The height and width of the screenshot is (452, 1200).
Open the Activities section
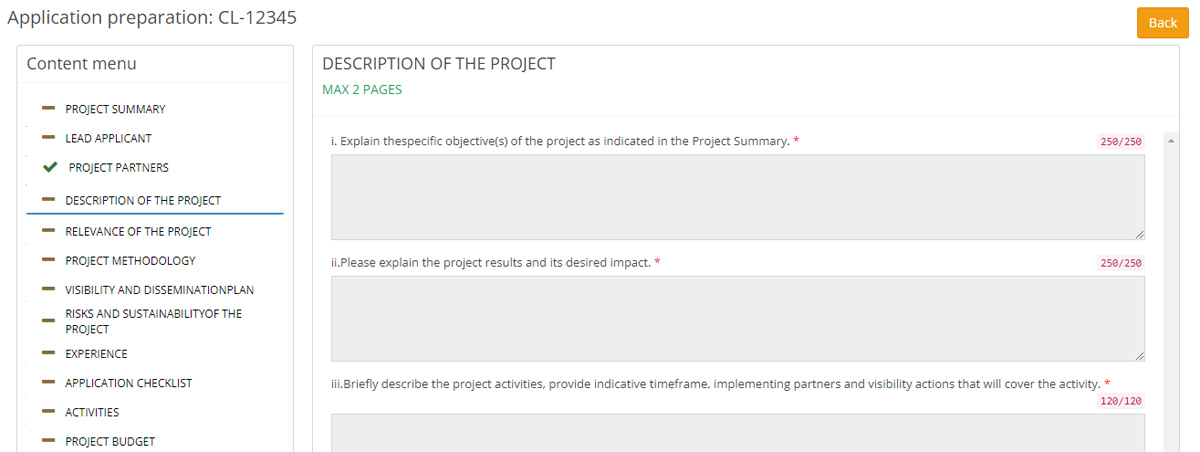coord(92,412)
